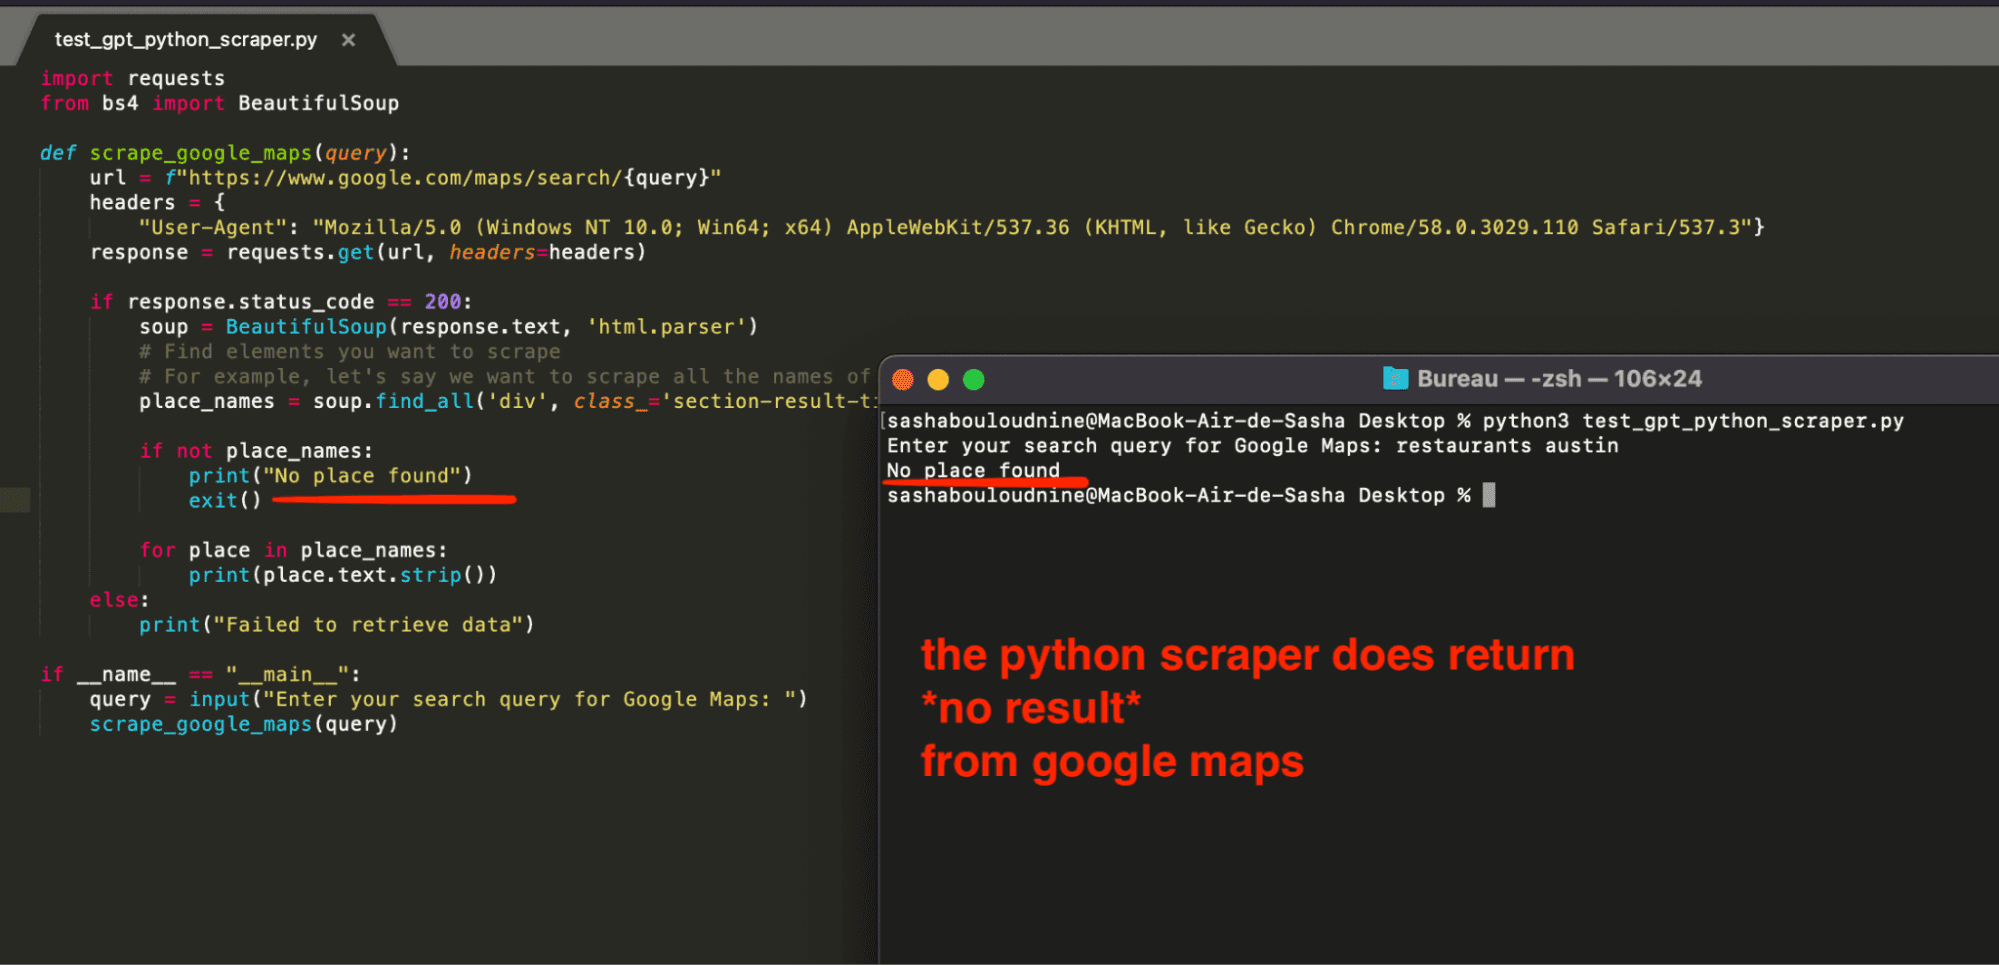This screenshot has width=1999, height=966.
Task: Place cursor at the terminal prompt block
Action: tap(1489, 495)
